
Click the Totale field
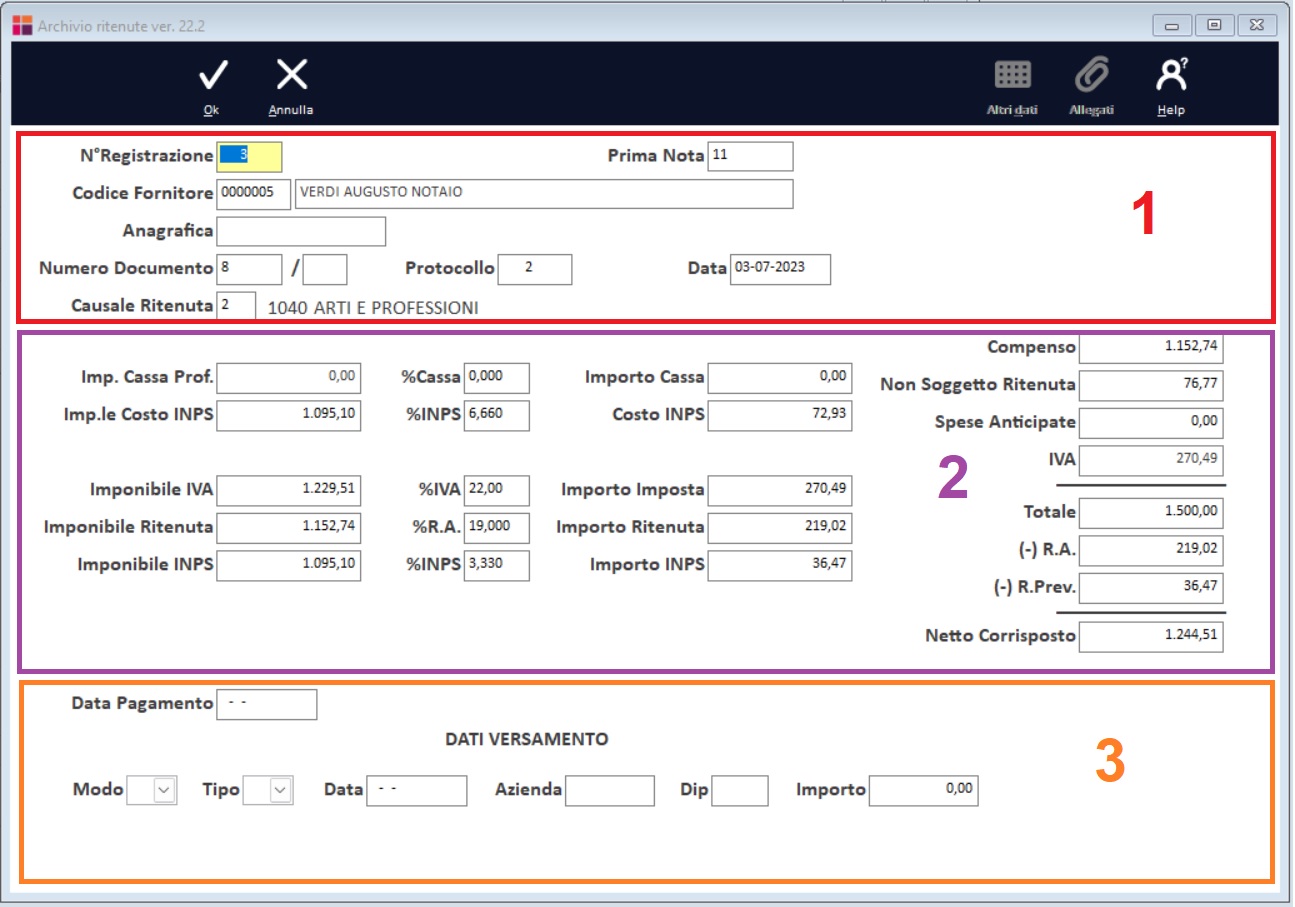click(1152, 512)
